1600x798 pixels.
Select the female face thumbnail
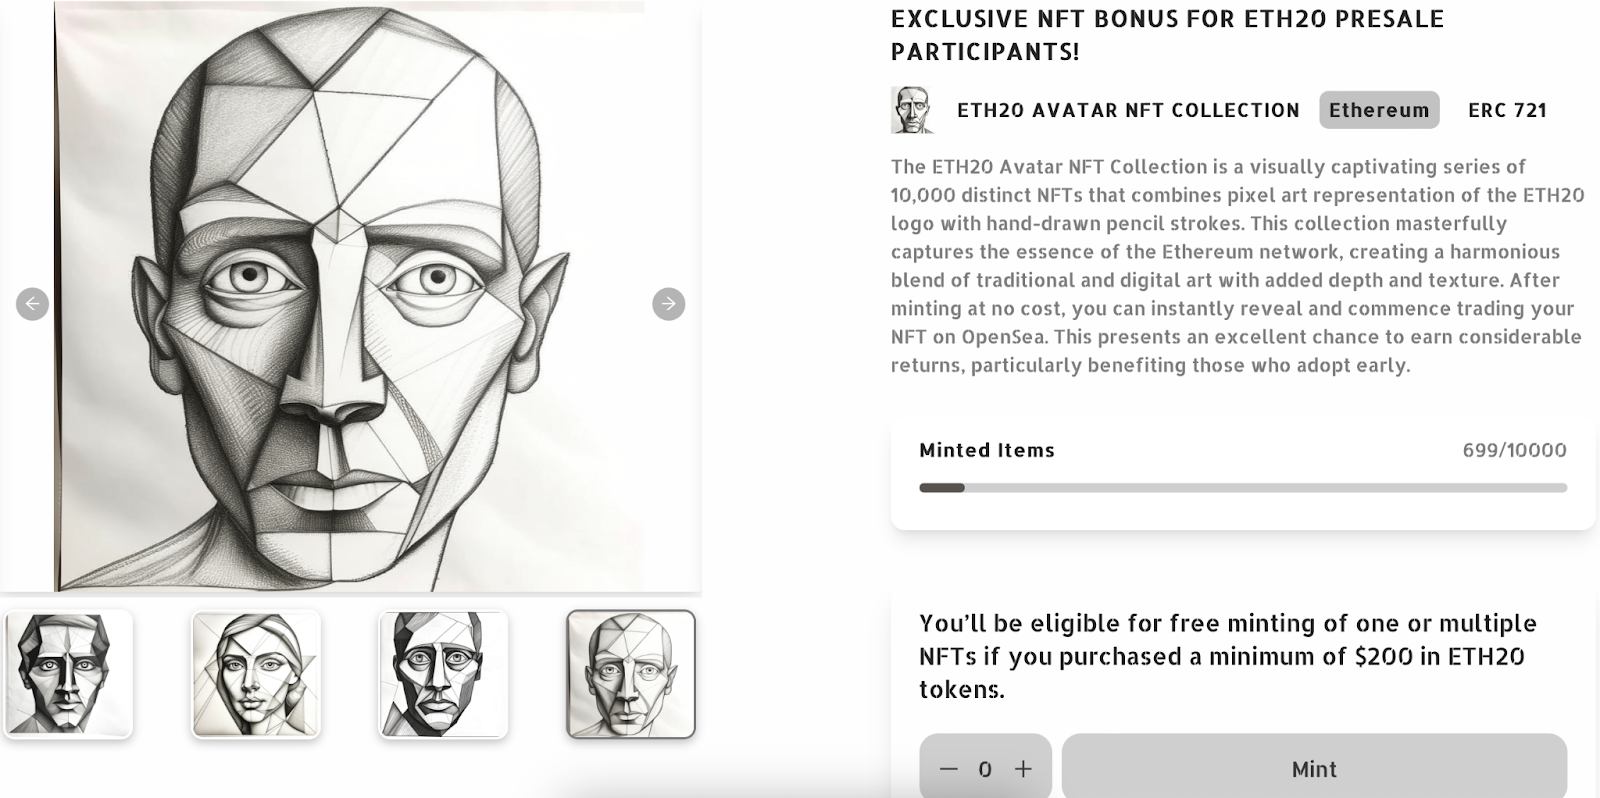256,674
